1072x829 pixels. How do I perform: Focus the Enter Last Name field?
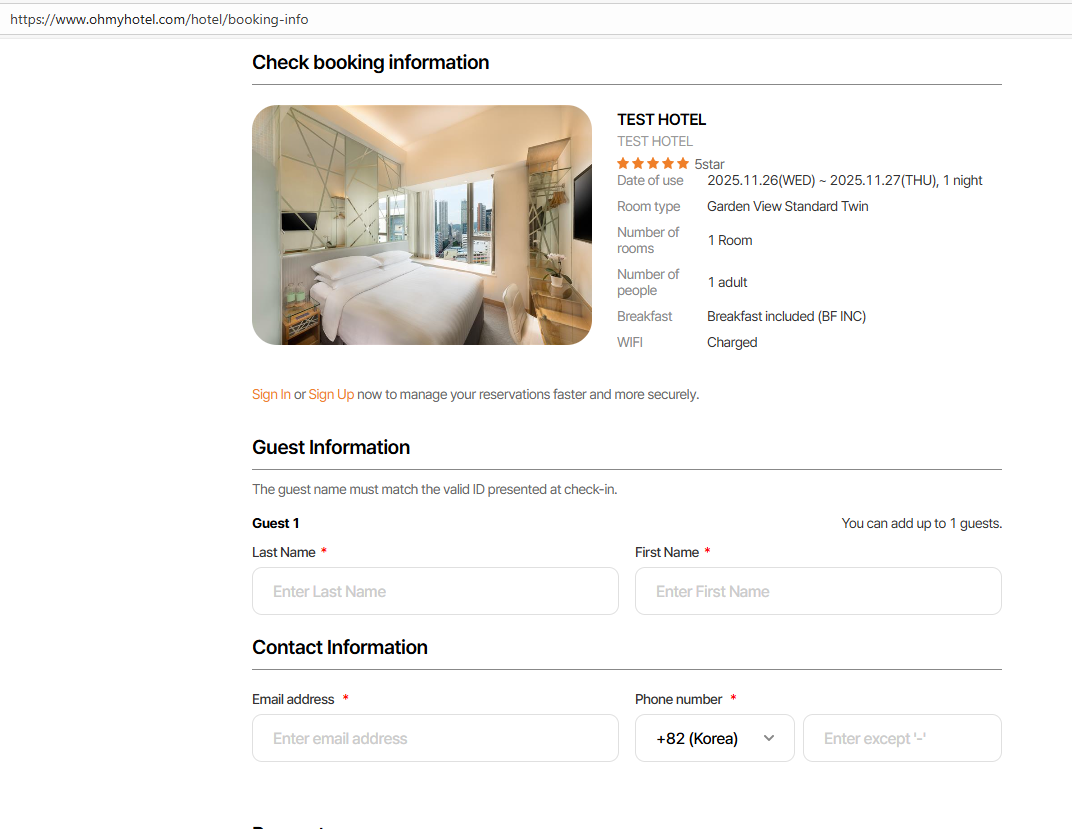point(435,591)
